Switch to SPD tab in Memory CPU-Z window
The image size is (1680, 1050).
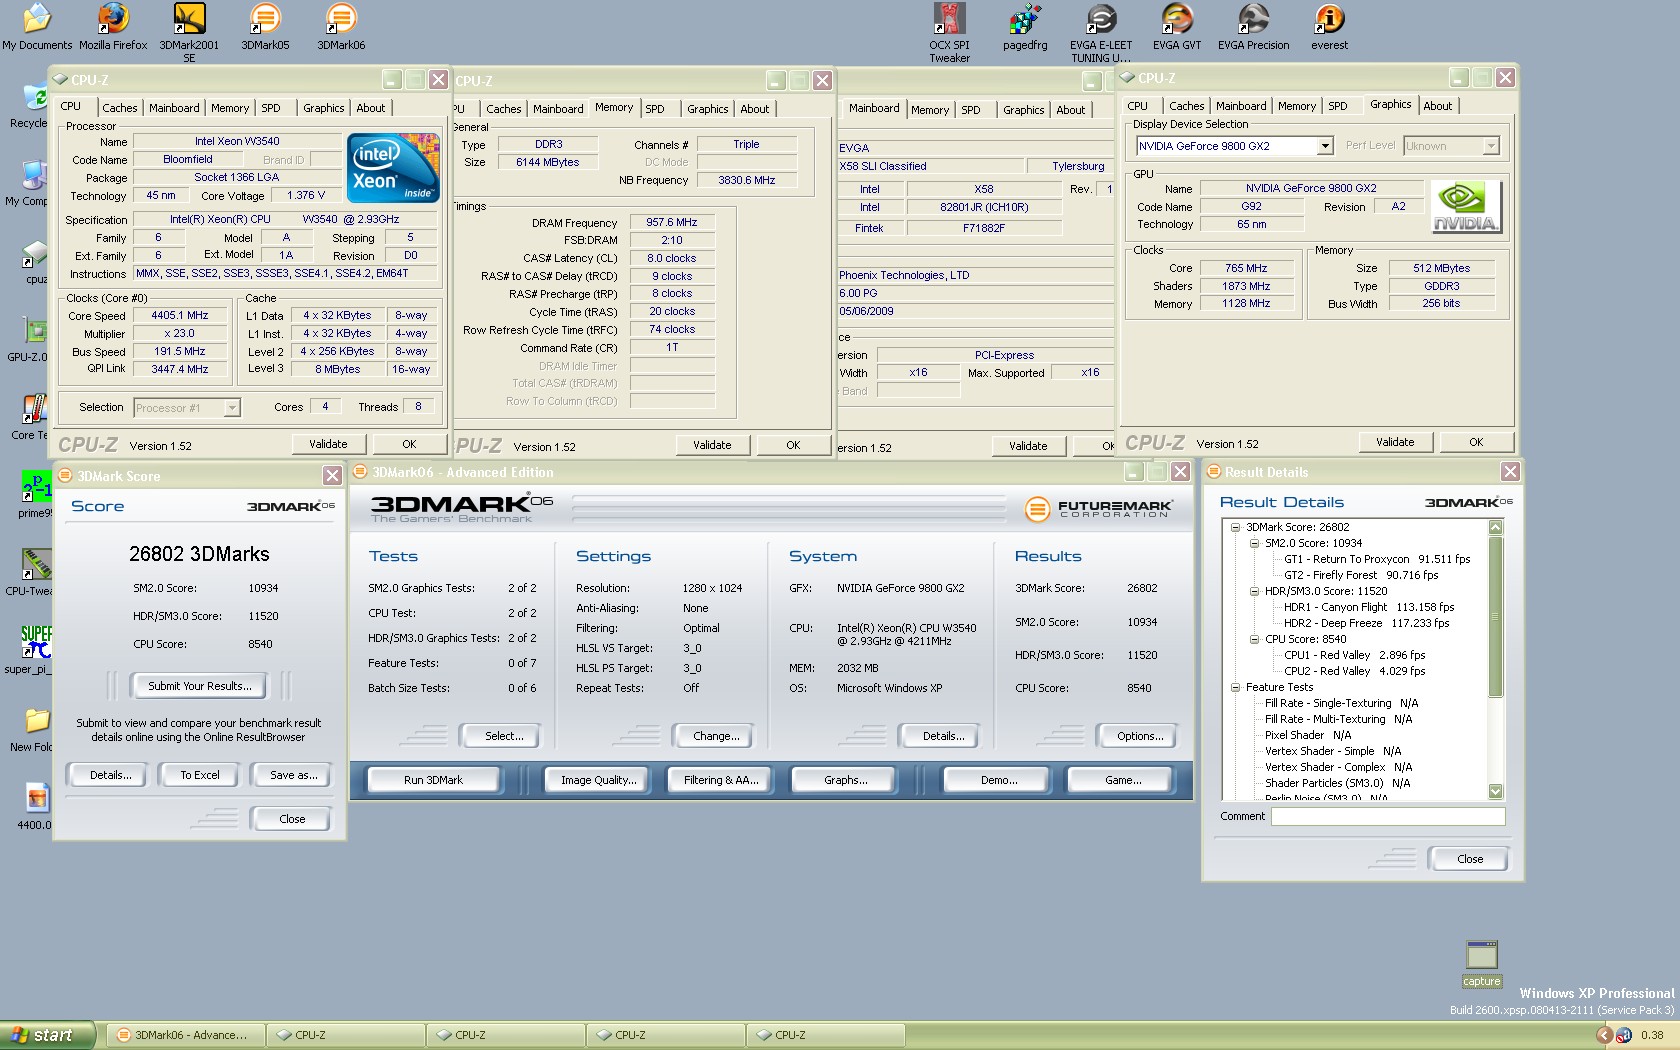pos(655,109)
